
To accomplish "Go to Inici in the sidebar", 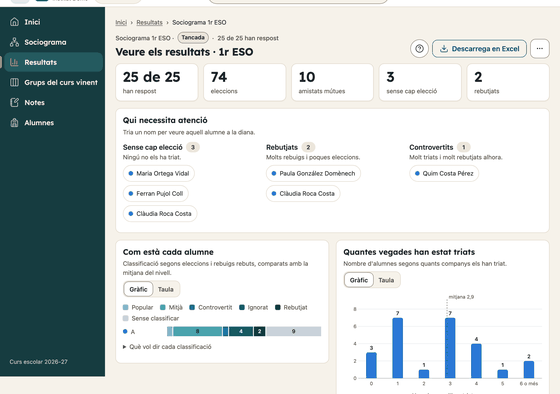I will (54, 22).
